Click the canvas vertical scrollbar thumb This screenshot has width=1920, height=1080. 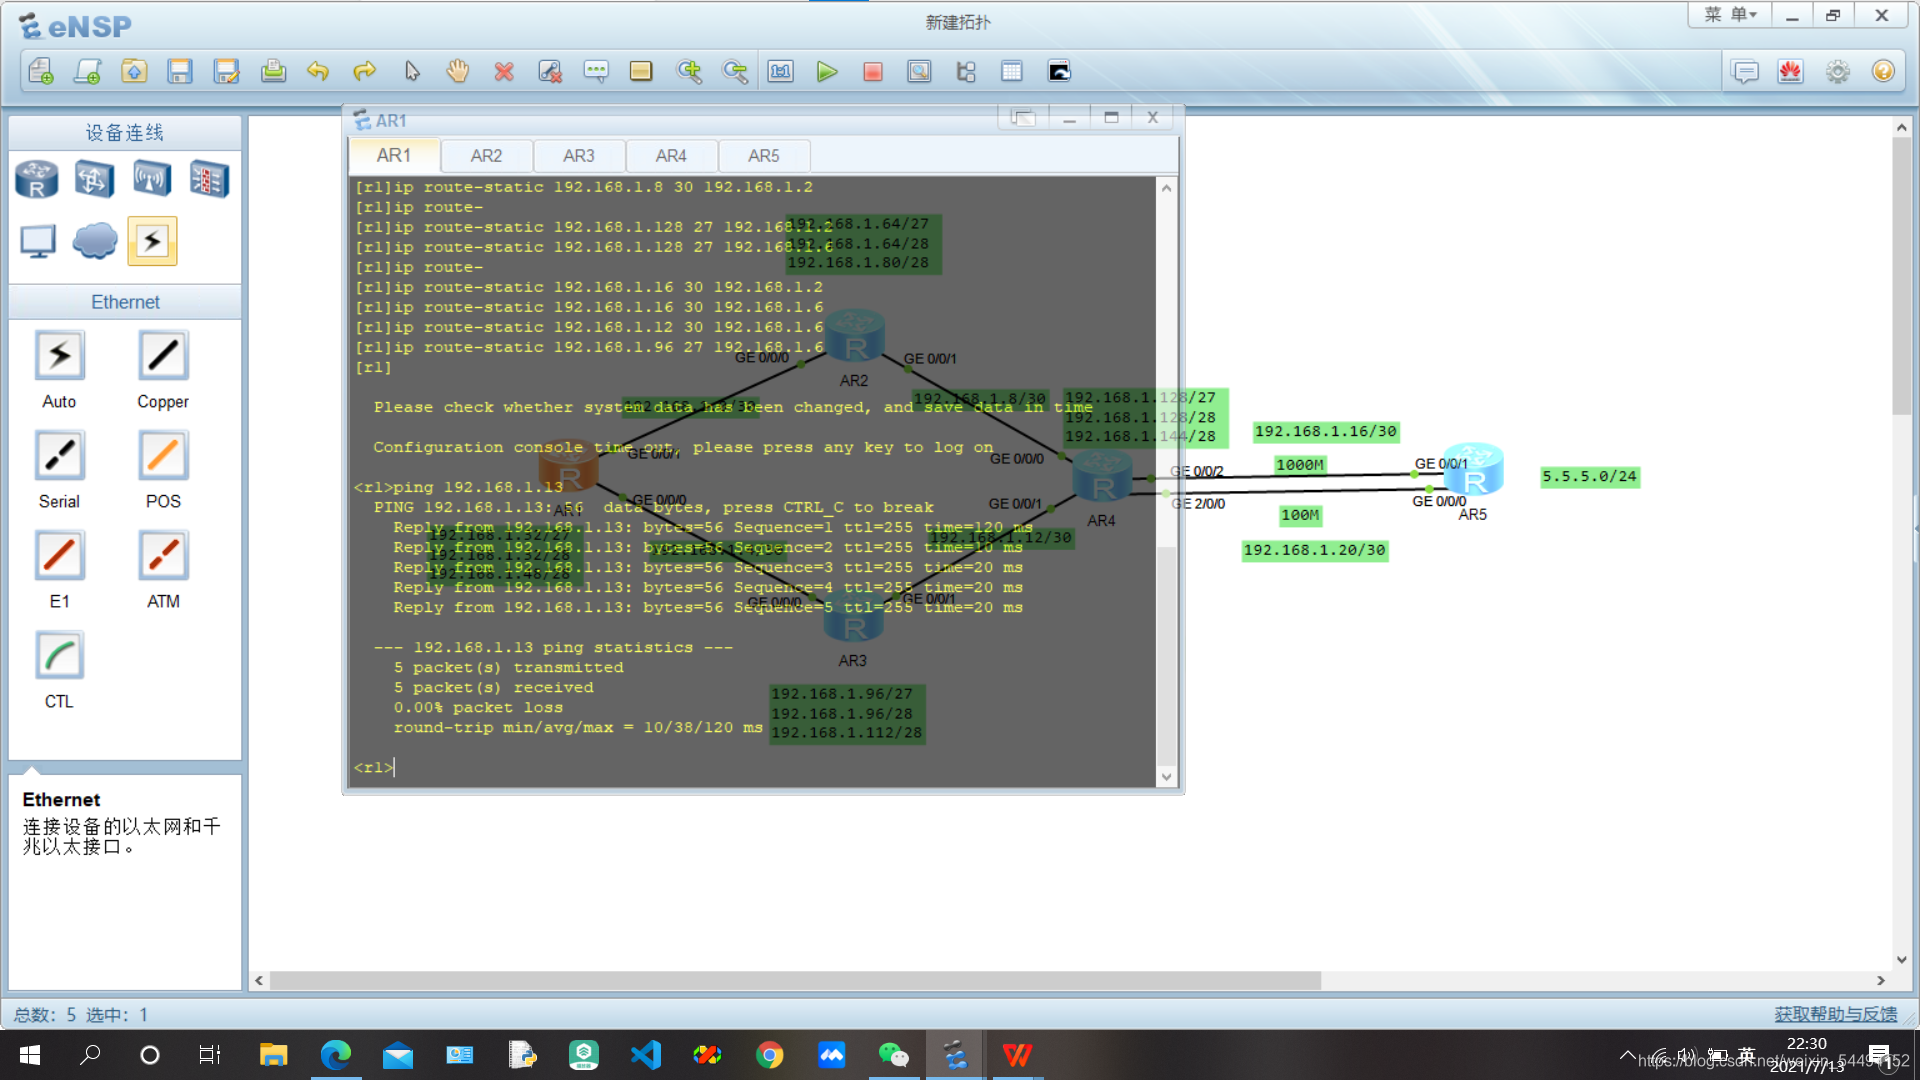[1901, 275]
